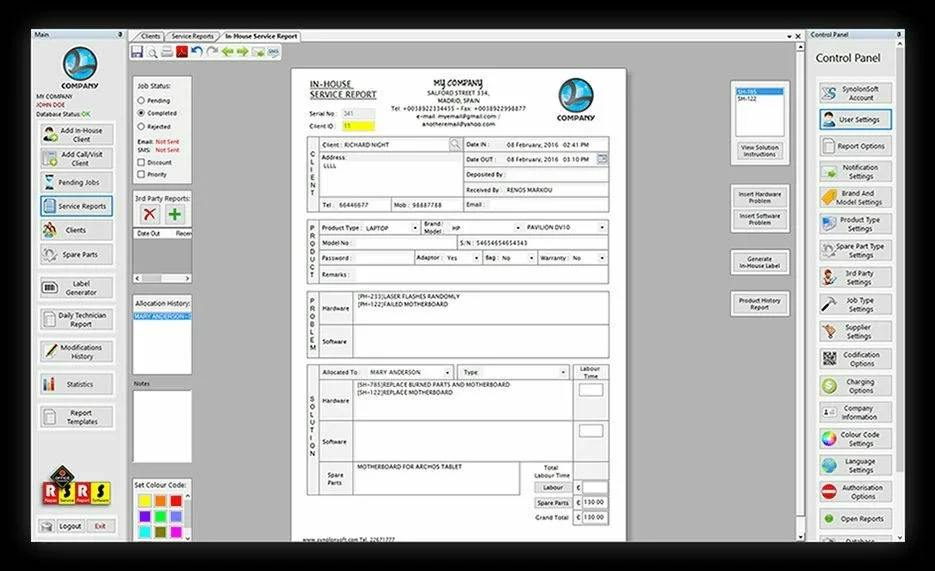Expand the solution Type dropdown
This screenshot has width=935, height=571.
click(x=563, y=372)
